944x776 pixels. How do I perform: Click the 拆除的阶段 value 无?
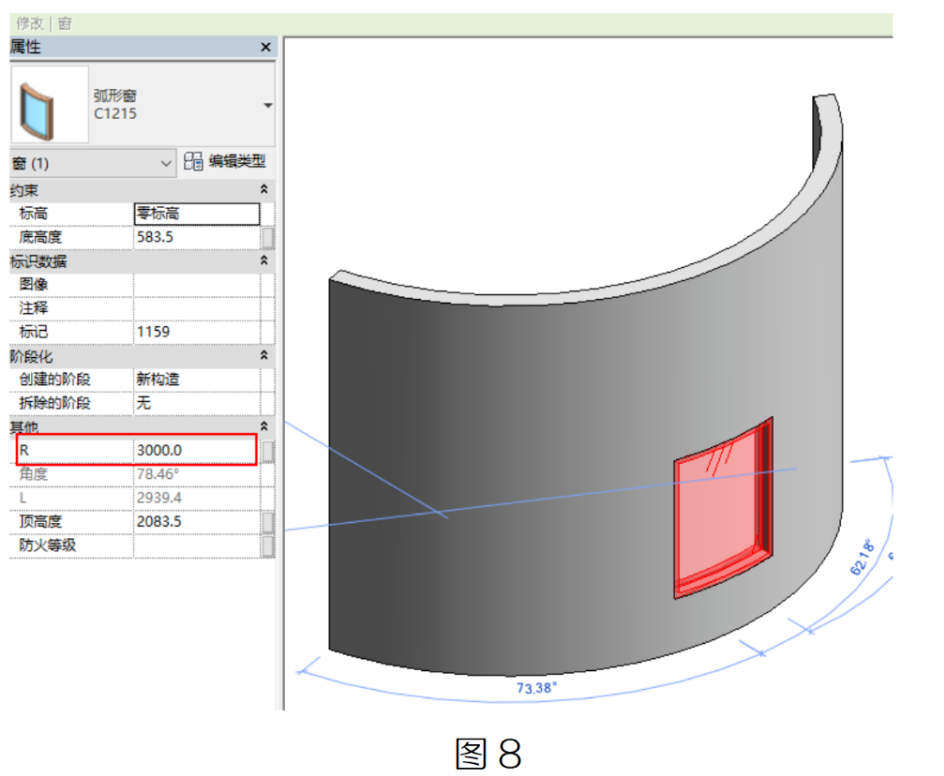tap(197, 403)
